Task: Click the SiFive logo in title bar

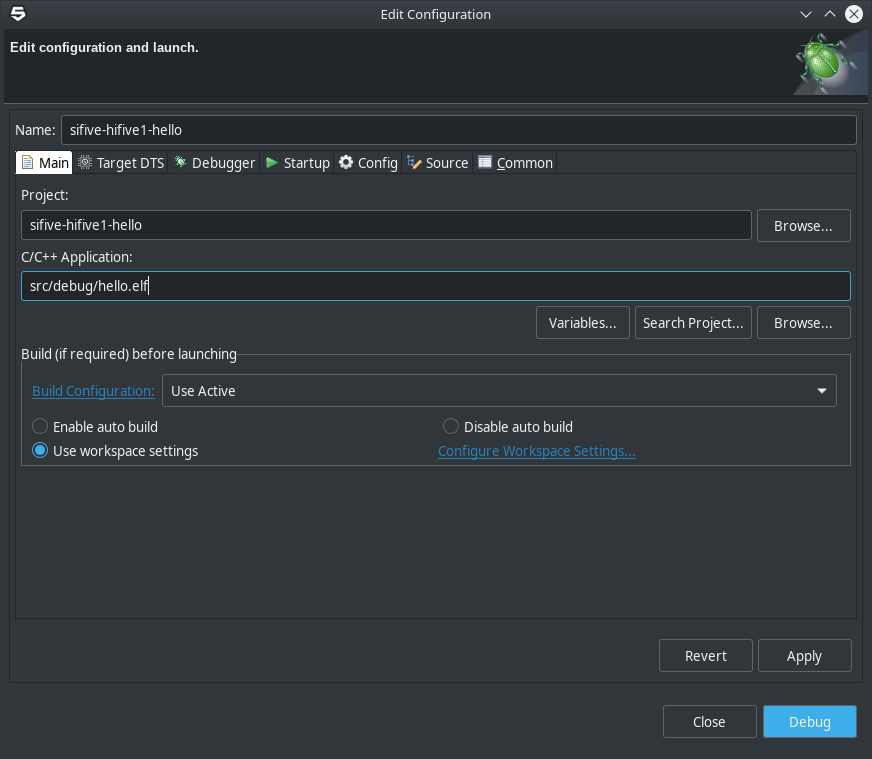Action: point(18,14)
